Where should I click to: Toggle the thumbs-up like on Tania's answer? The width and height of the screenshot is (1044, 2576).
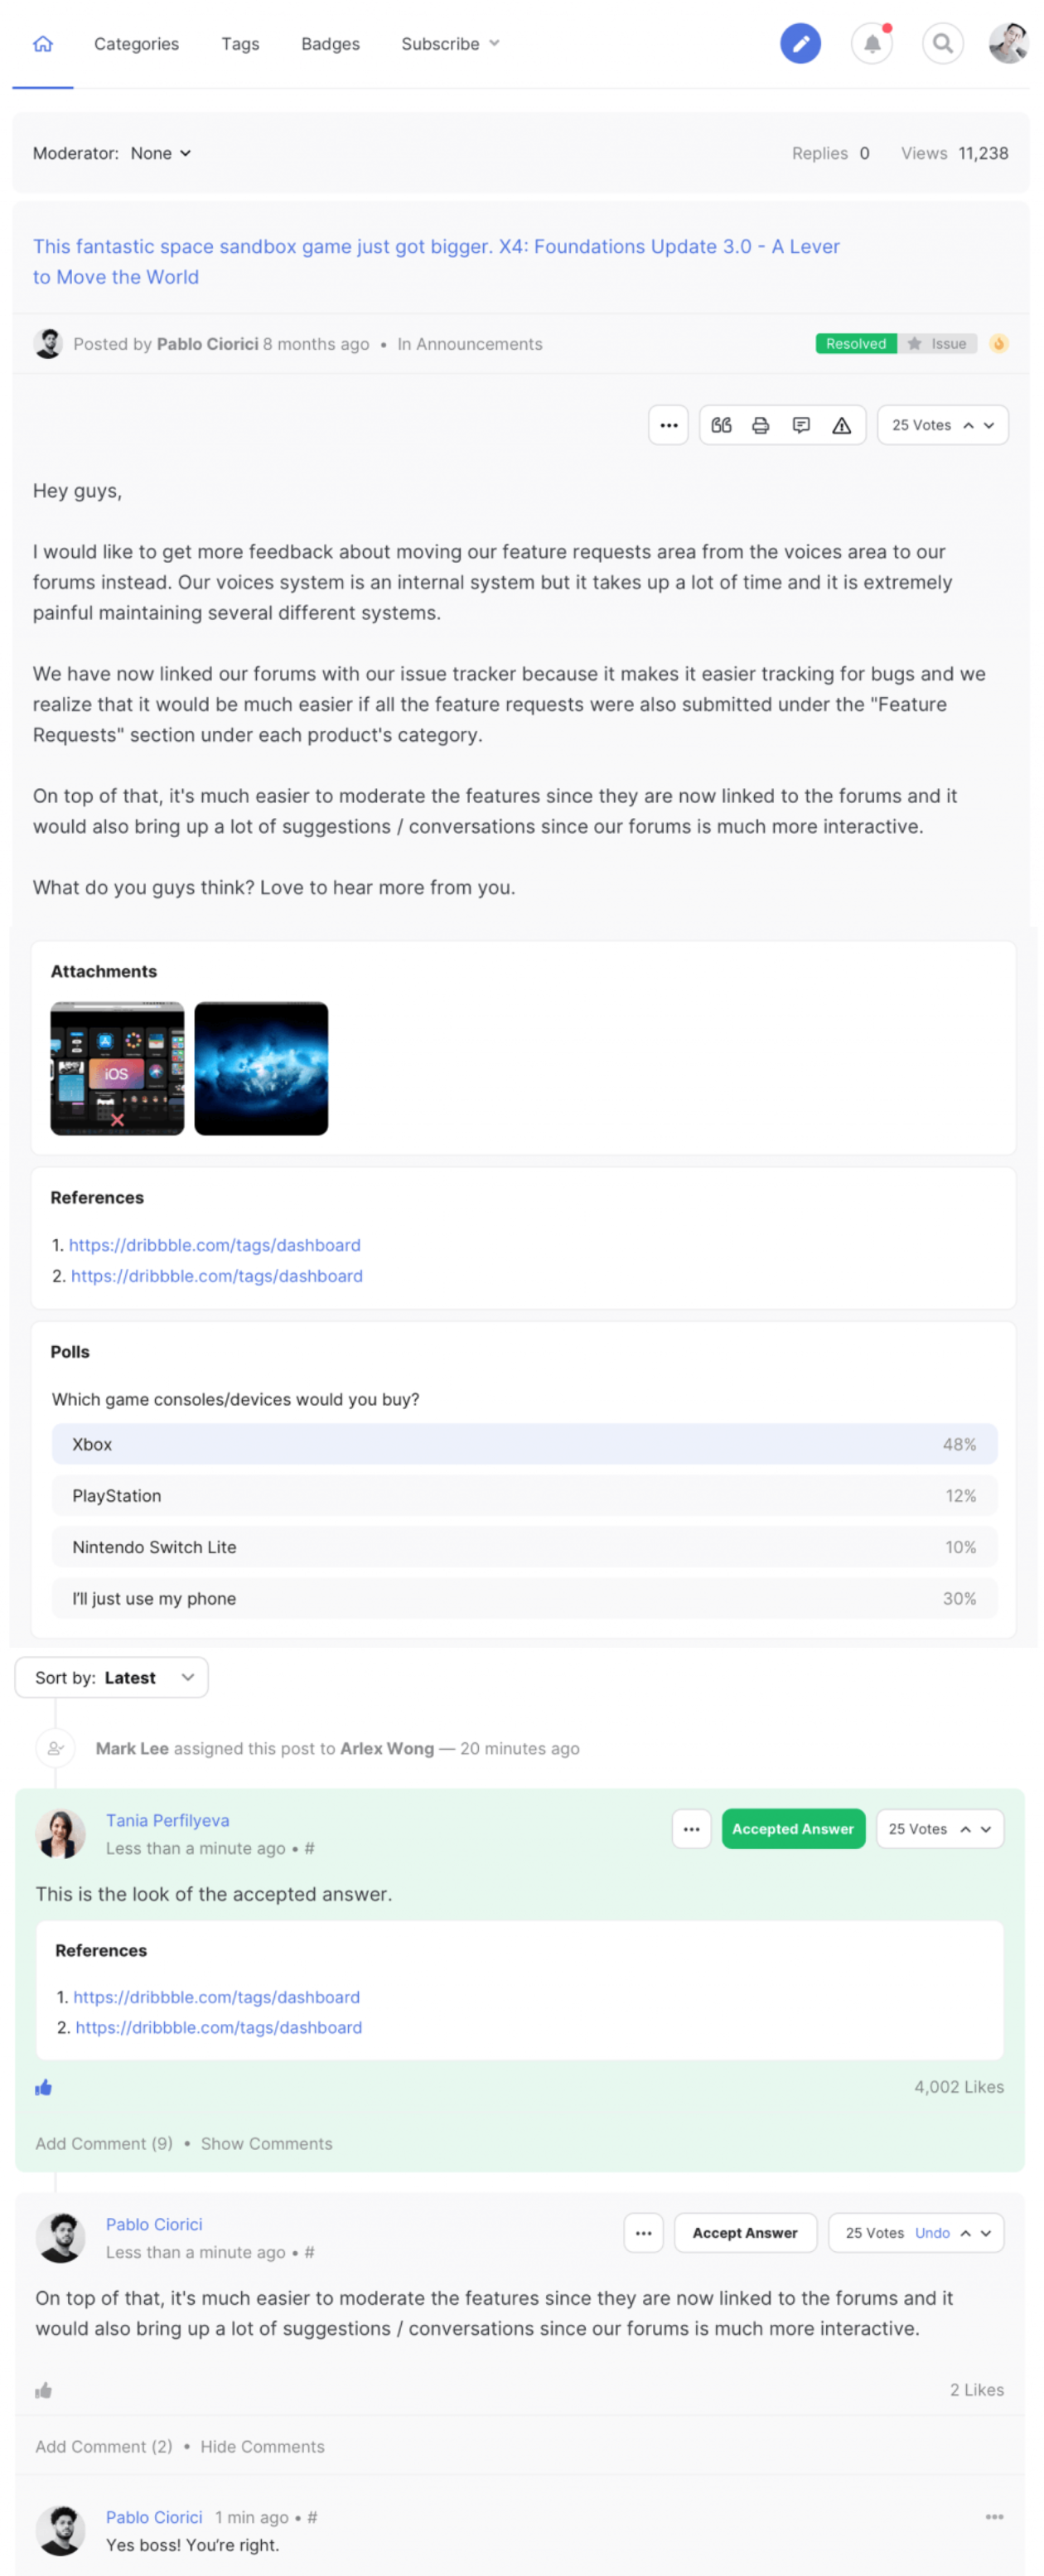pos(43,2087)
